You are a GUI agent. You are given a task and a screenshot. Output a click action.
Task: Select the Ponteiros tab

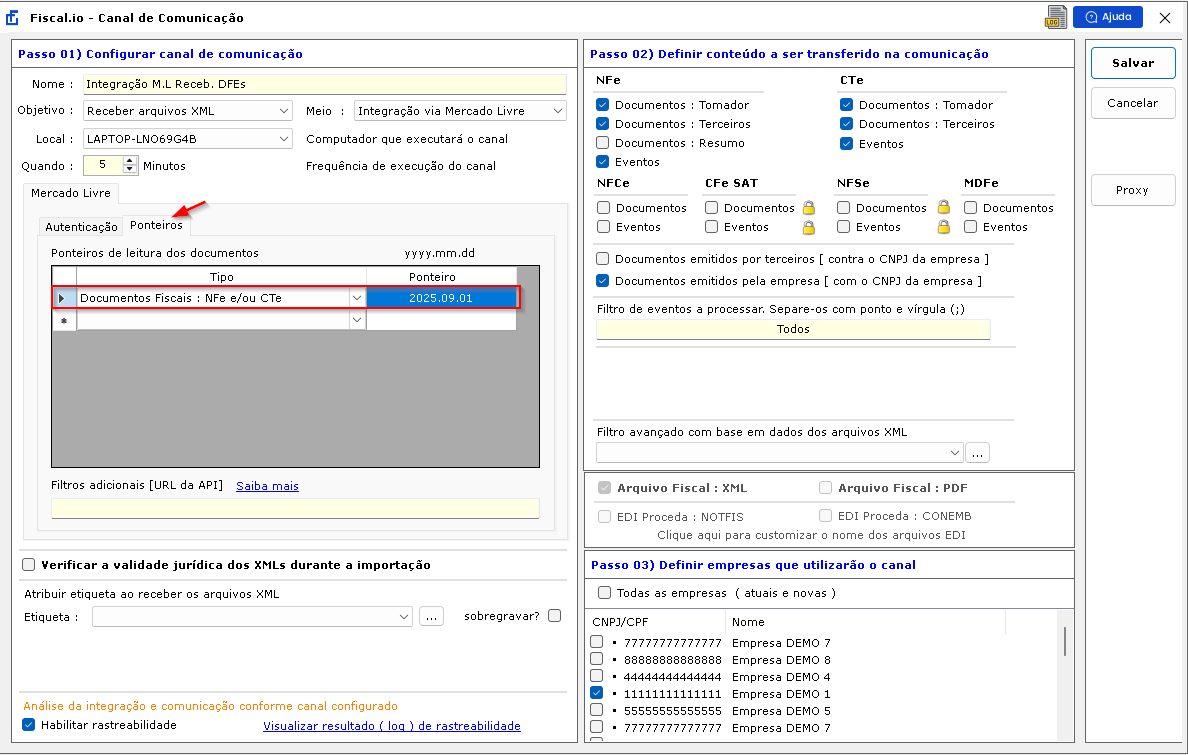click(156, 226)
